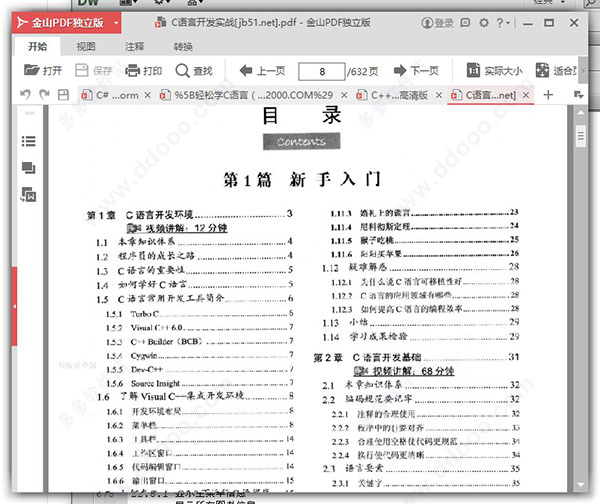600x504 pixels.
Task: Go to next page with 下一页
Action: 416,71
